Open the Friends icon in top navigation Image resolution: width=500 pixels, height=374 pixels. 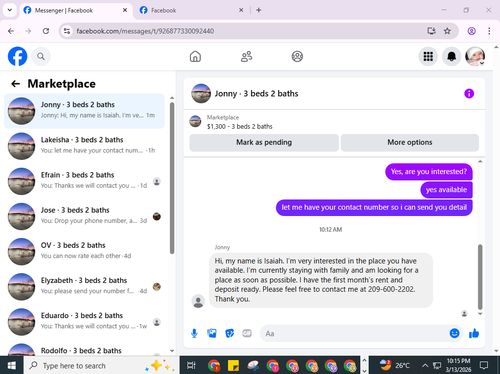click(246, 56)
